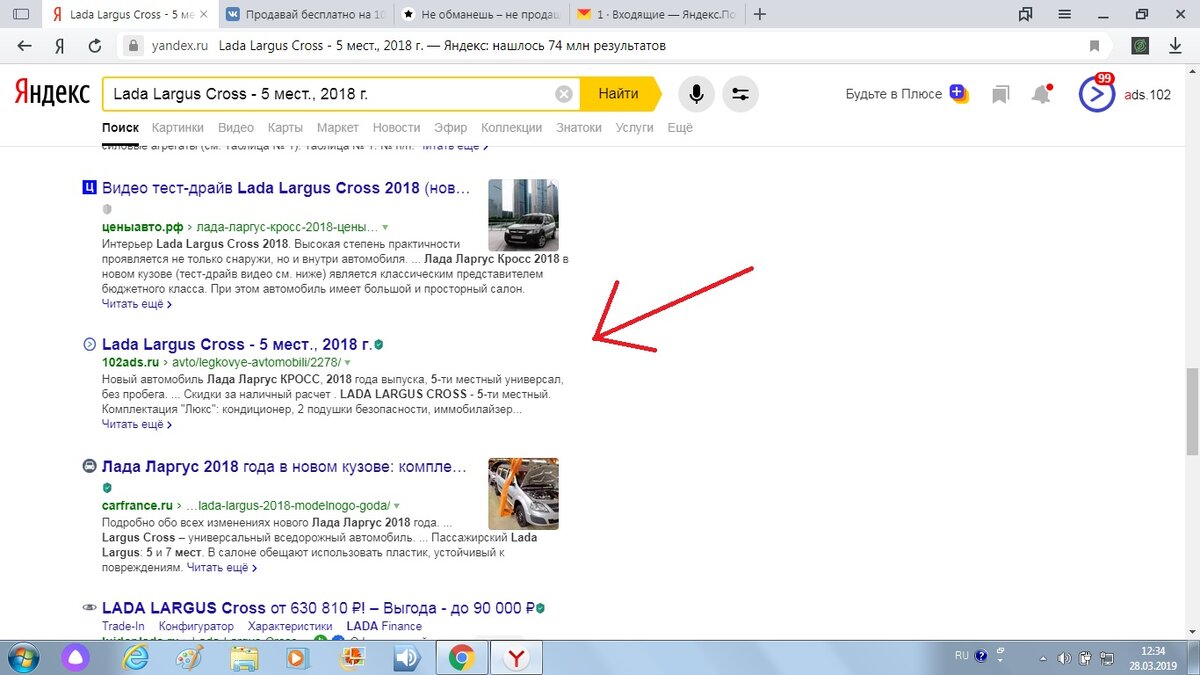
Task: Open the ads.102 account avatar
Action: click(1097, 94)
